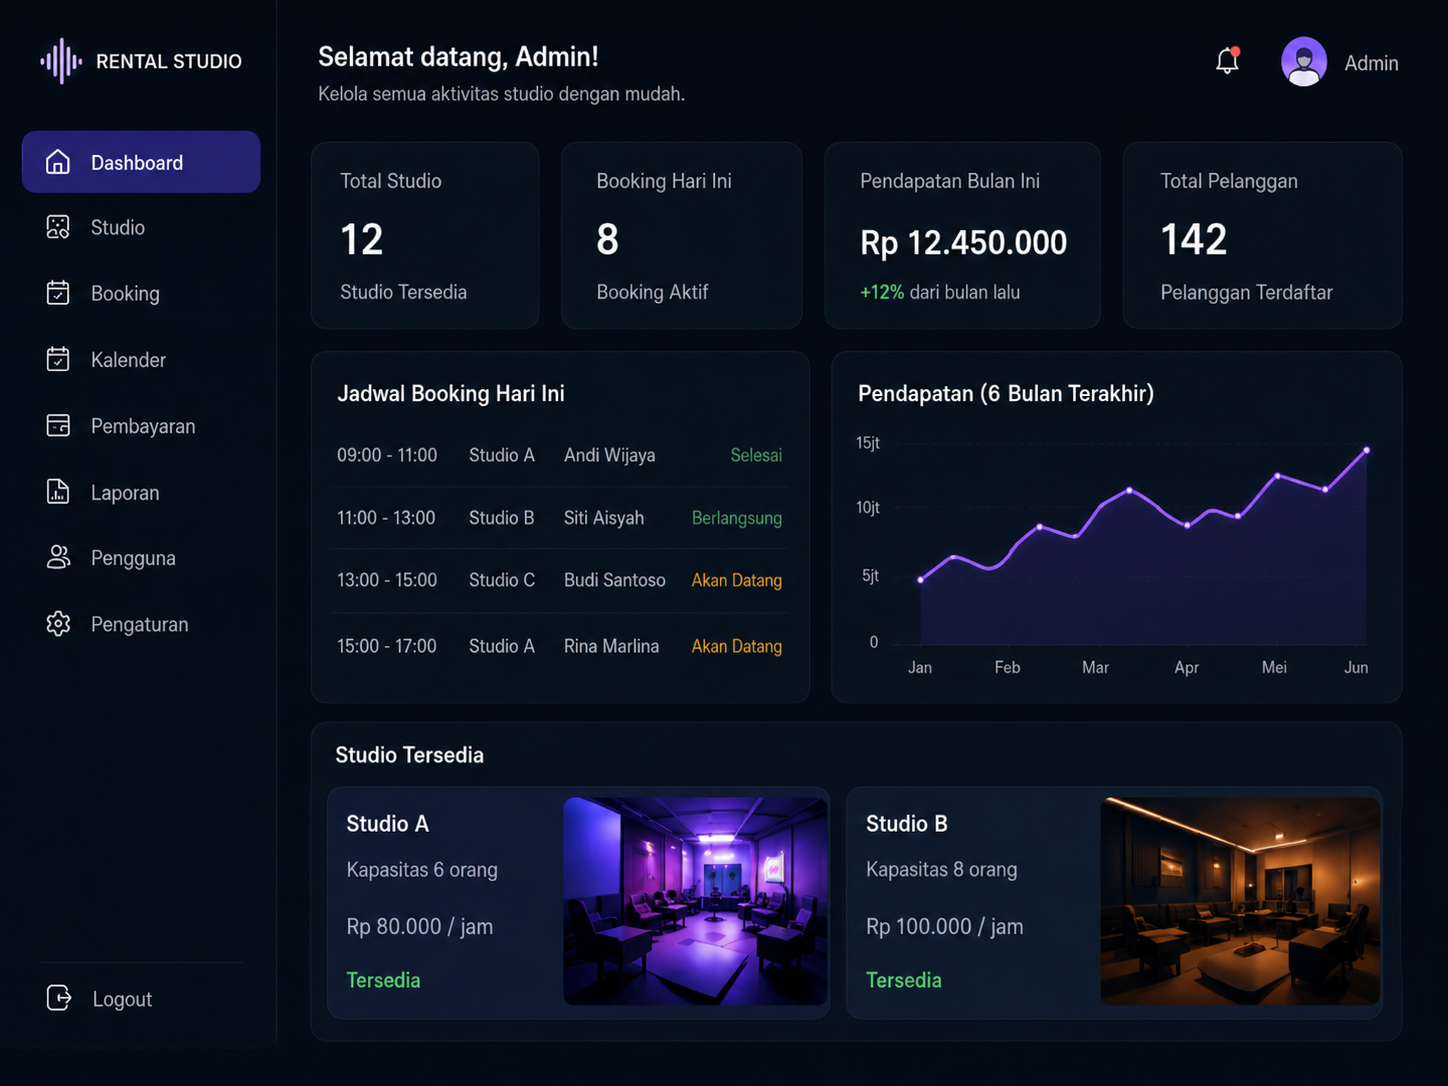The width and height of the screenshot is (1448, 1086).
Task: Click the 'Rp 12.450.000' revenue value
Action: 963,243
